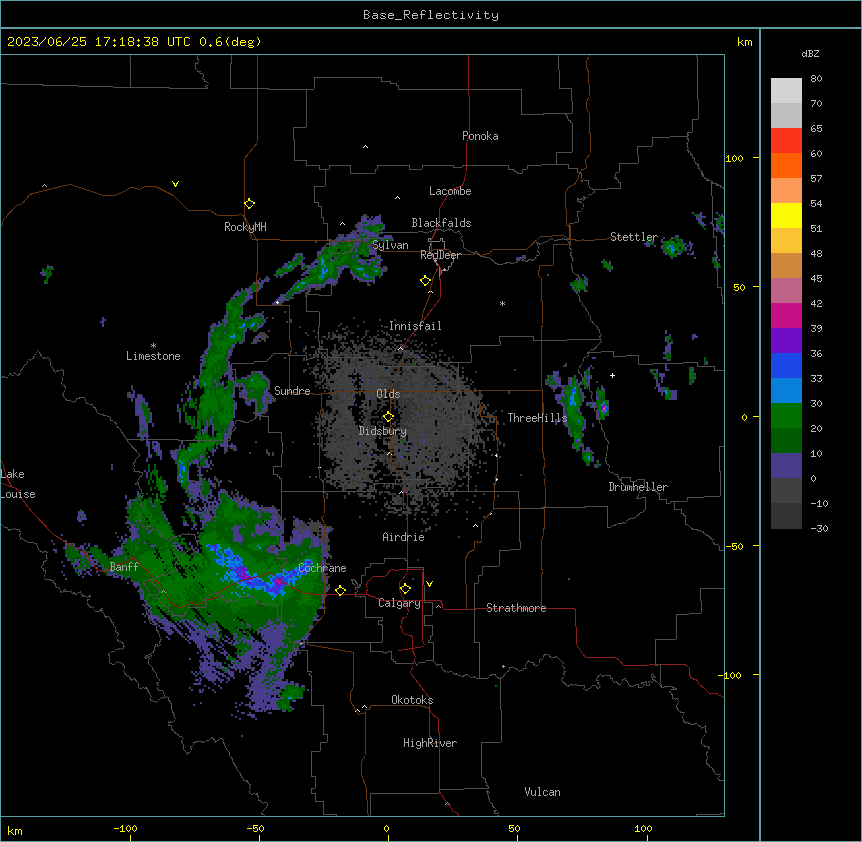The width and height of the screenshot is (862, 842).
Task: Select the Lake Louise label
Action: 18,484
